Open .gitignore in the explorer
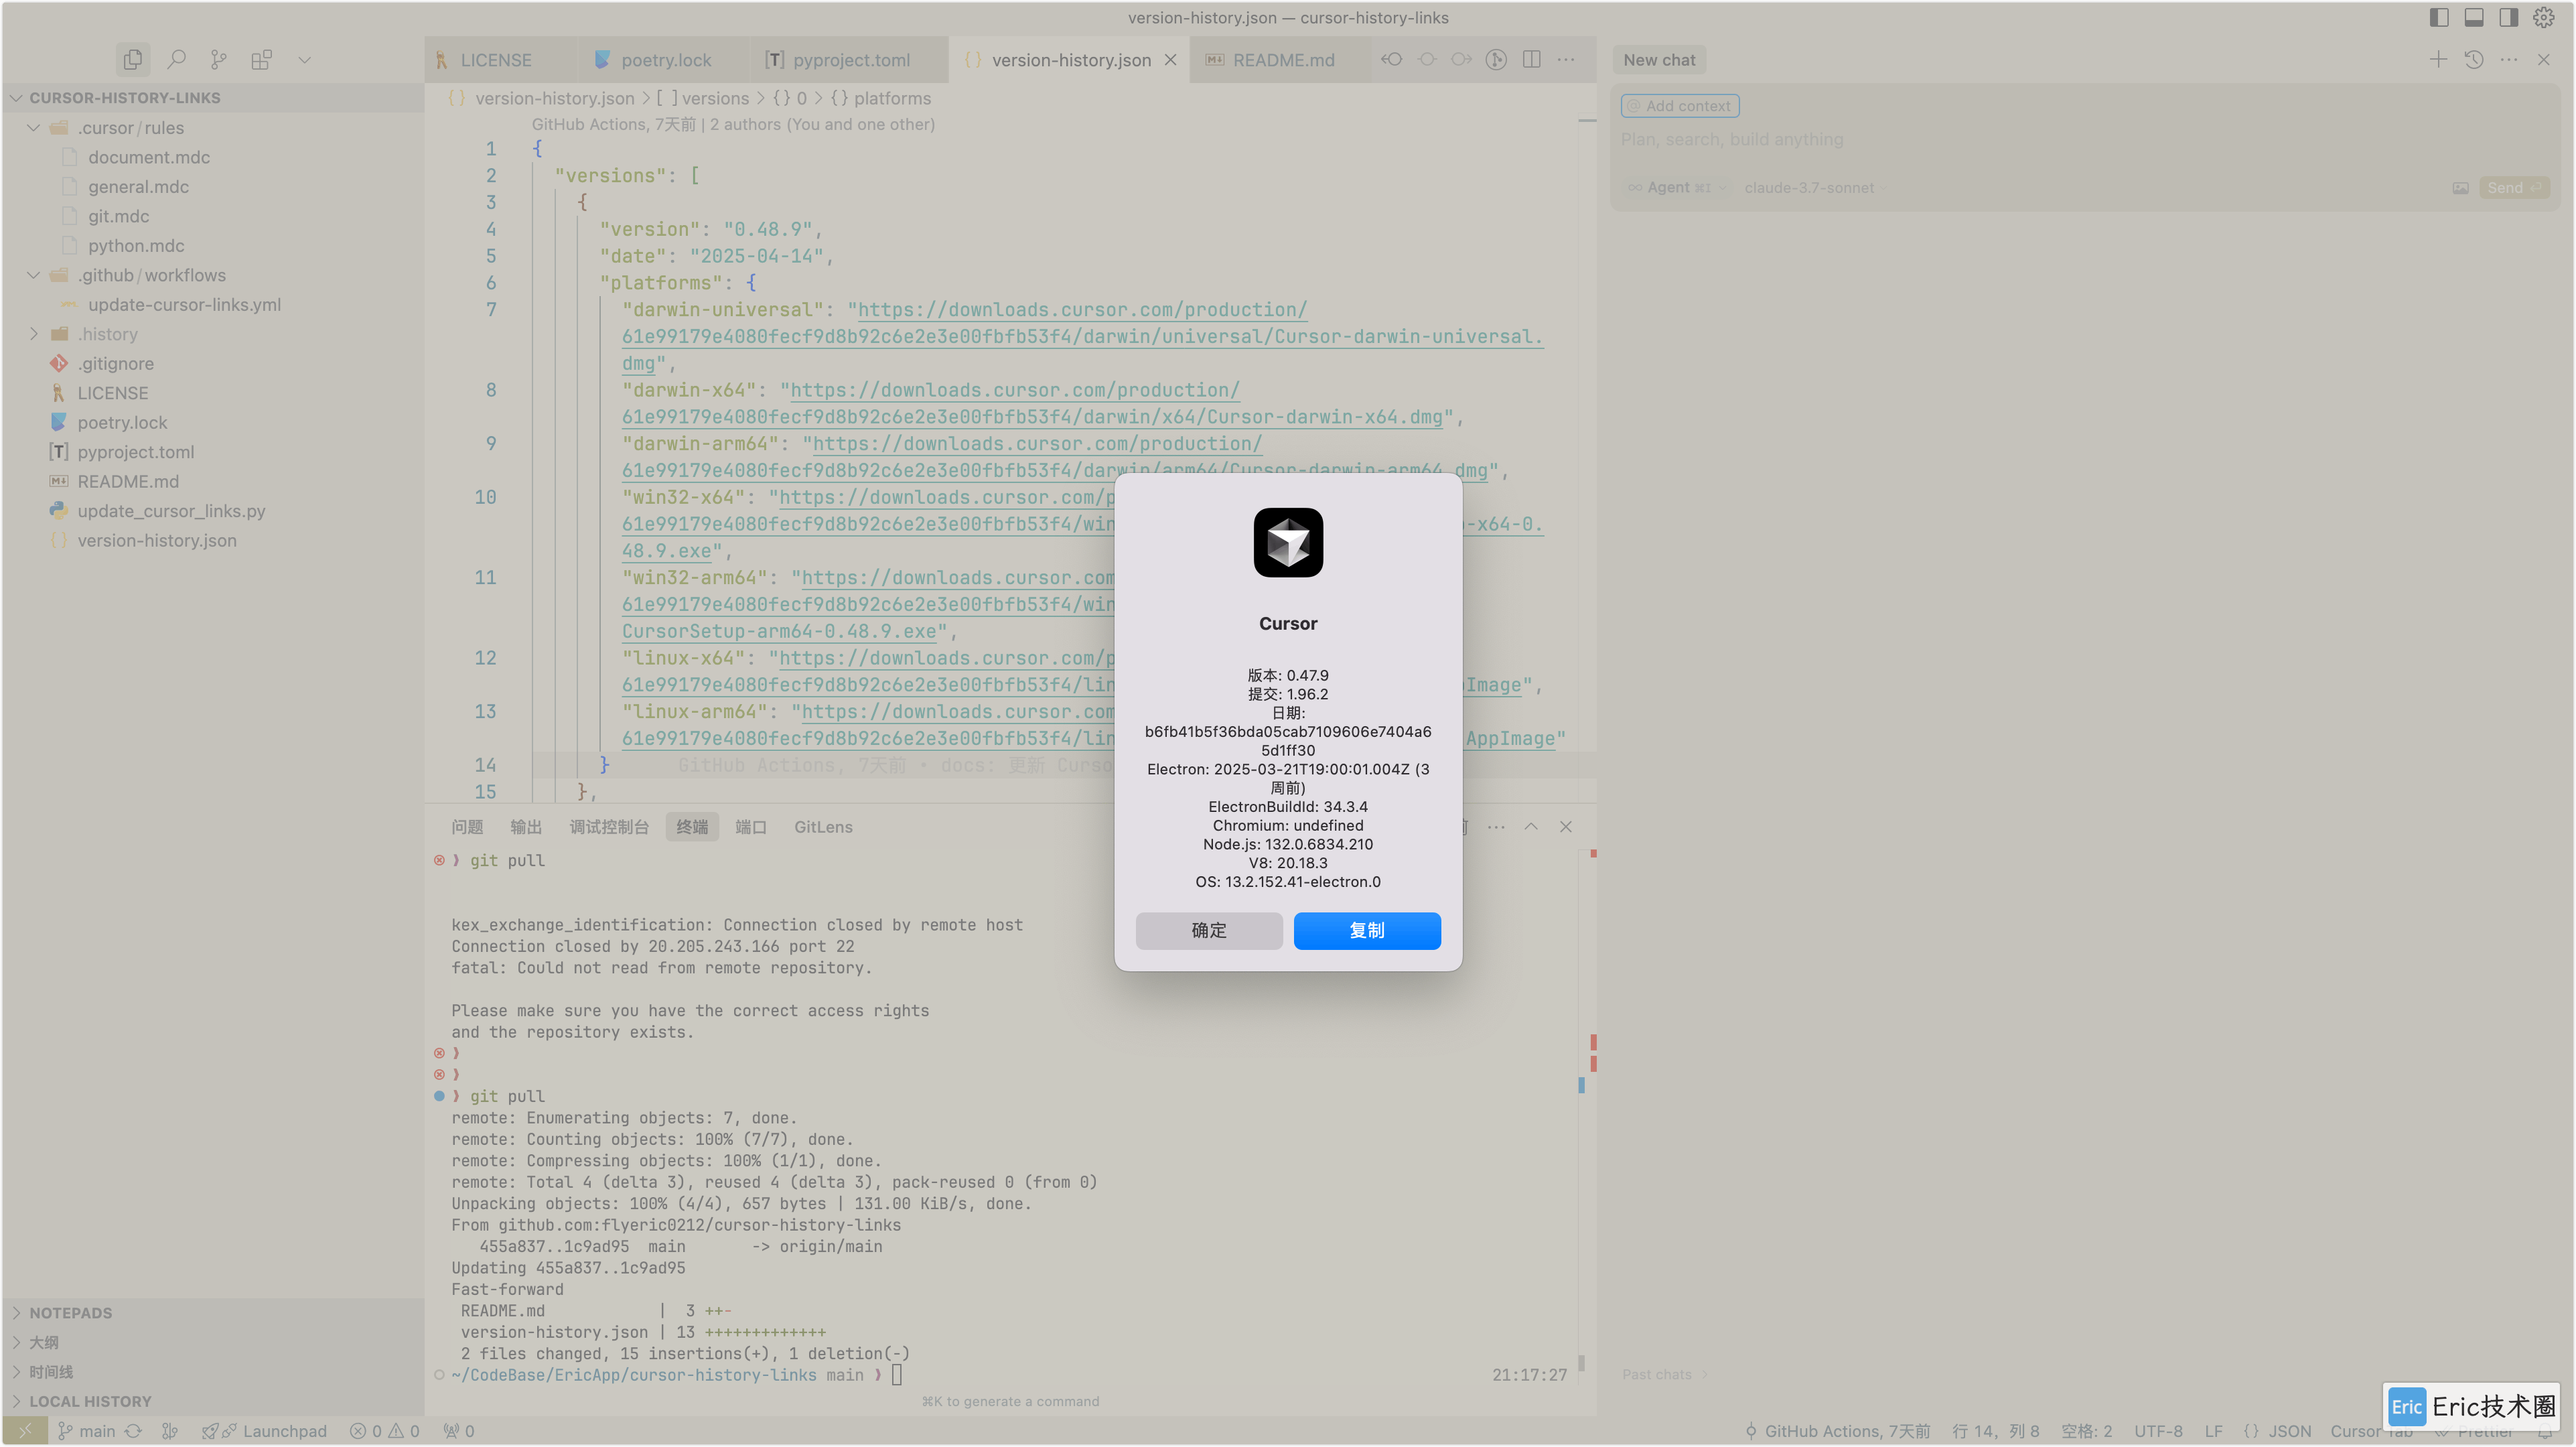 click(116, 364)
